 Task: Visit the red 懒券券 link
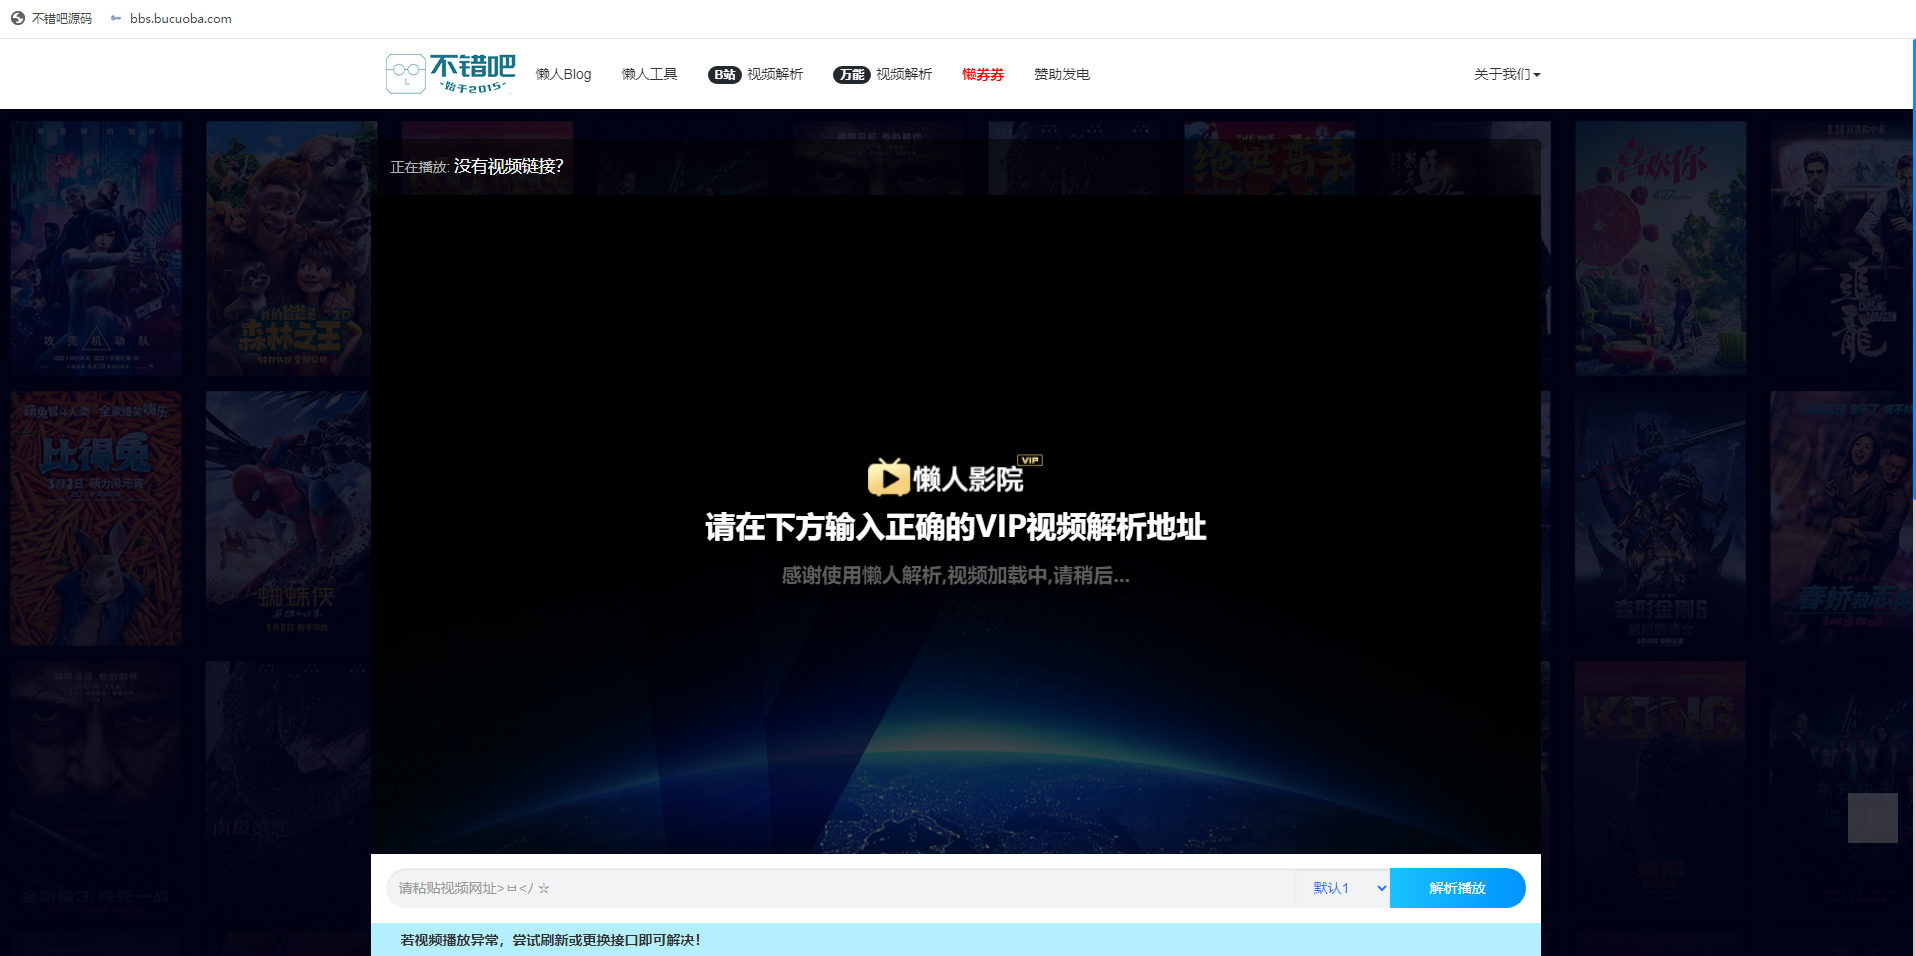982,74
